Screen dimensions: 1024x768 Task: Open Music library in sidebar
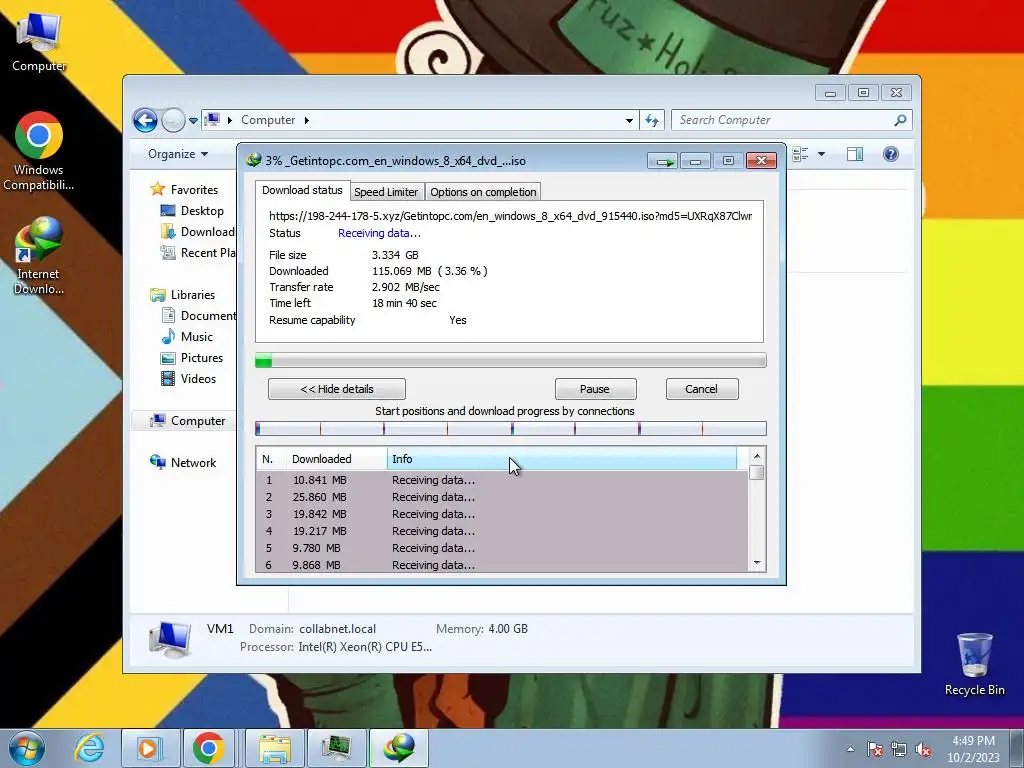[x=187, y=336]
